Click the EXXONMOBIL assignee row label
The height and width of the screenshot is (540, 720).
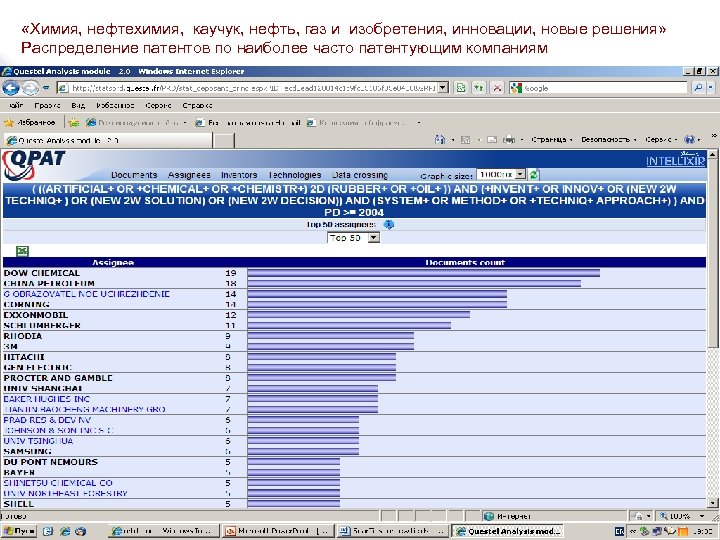click(36, 315)
